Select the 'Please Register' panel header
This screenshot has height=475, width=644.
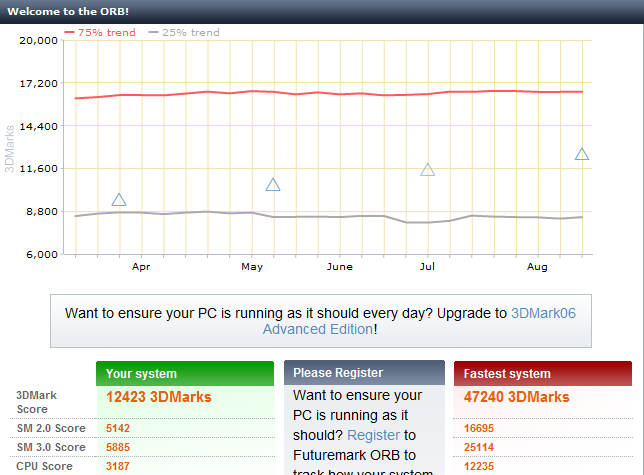[364, 373]
